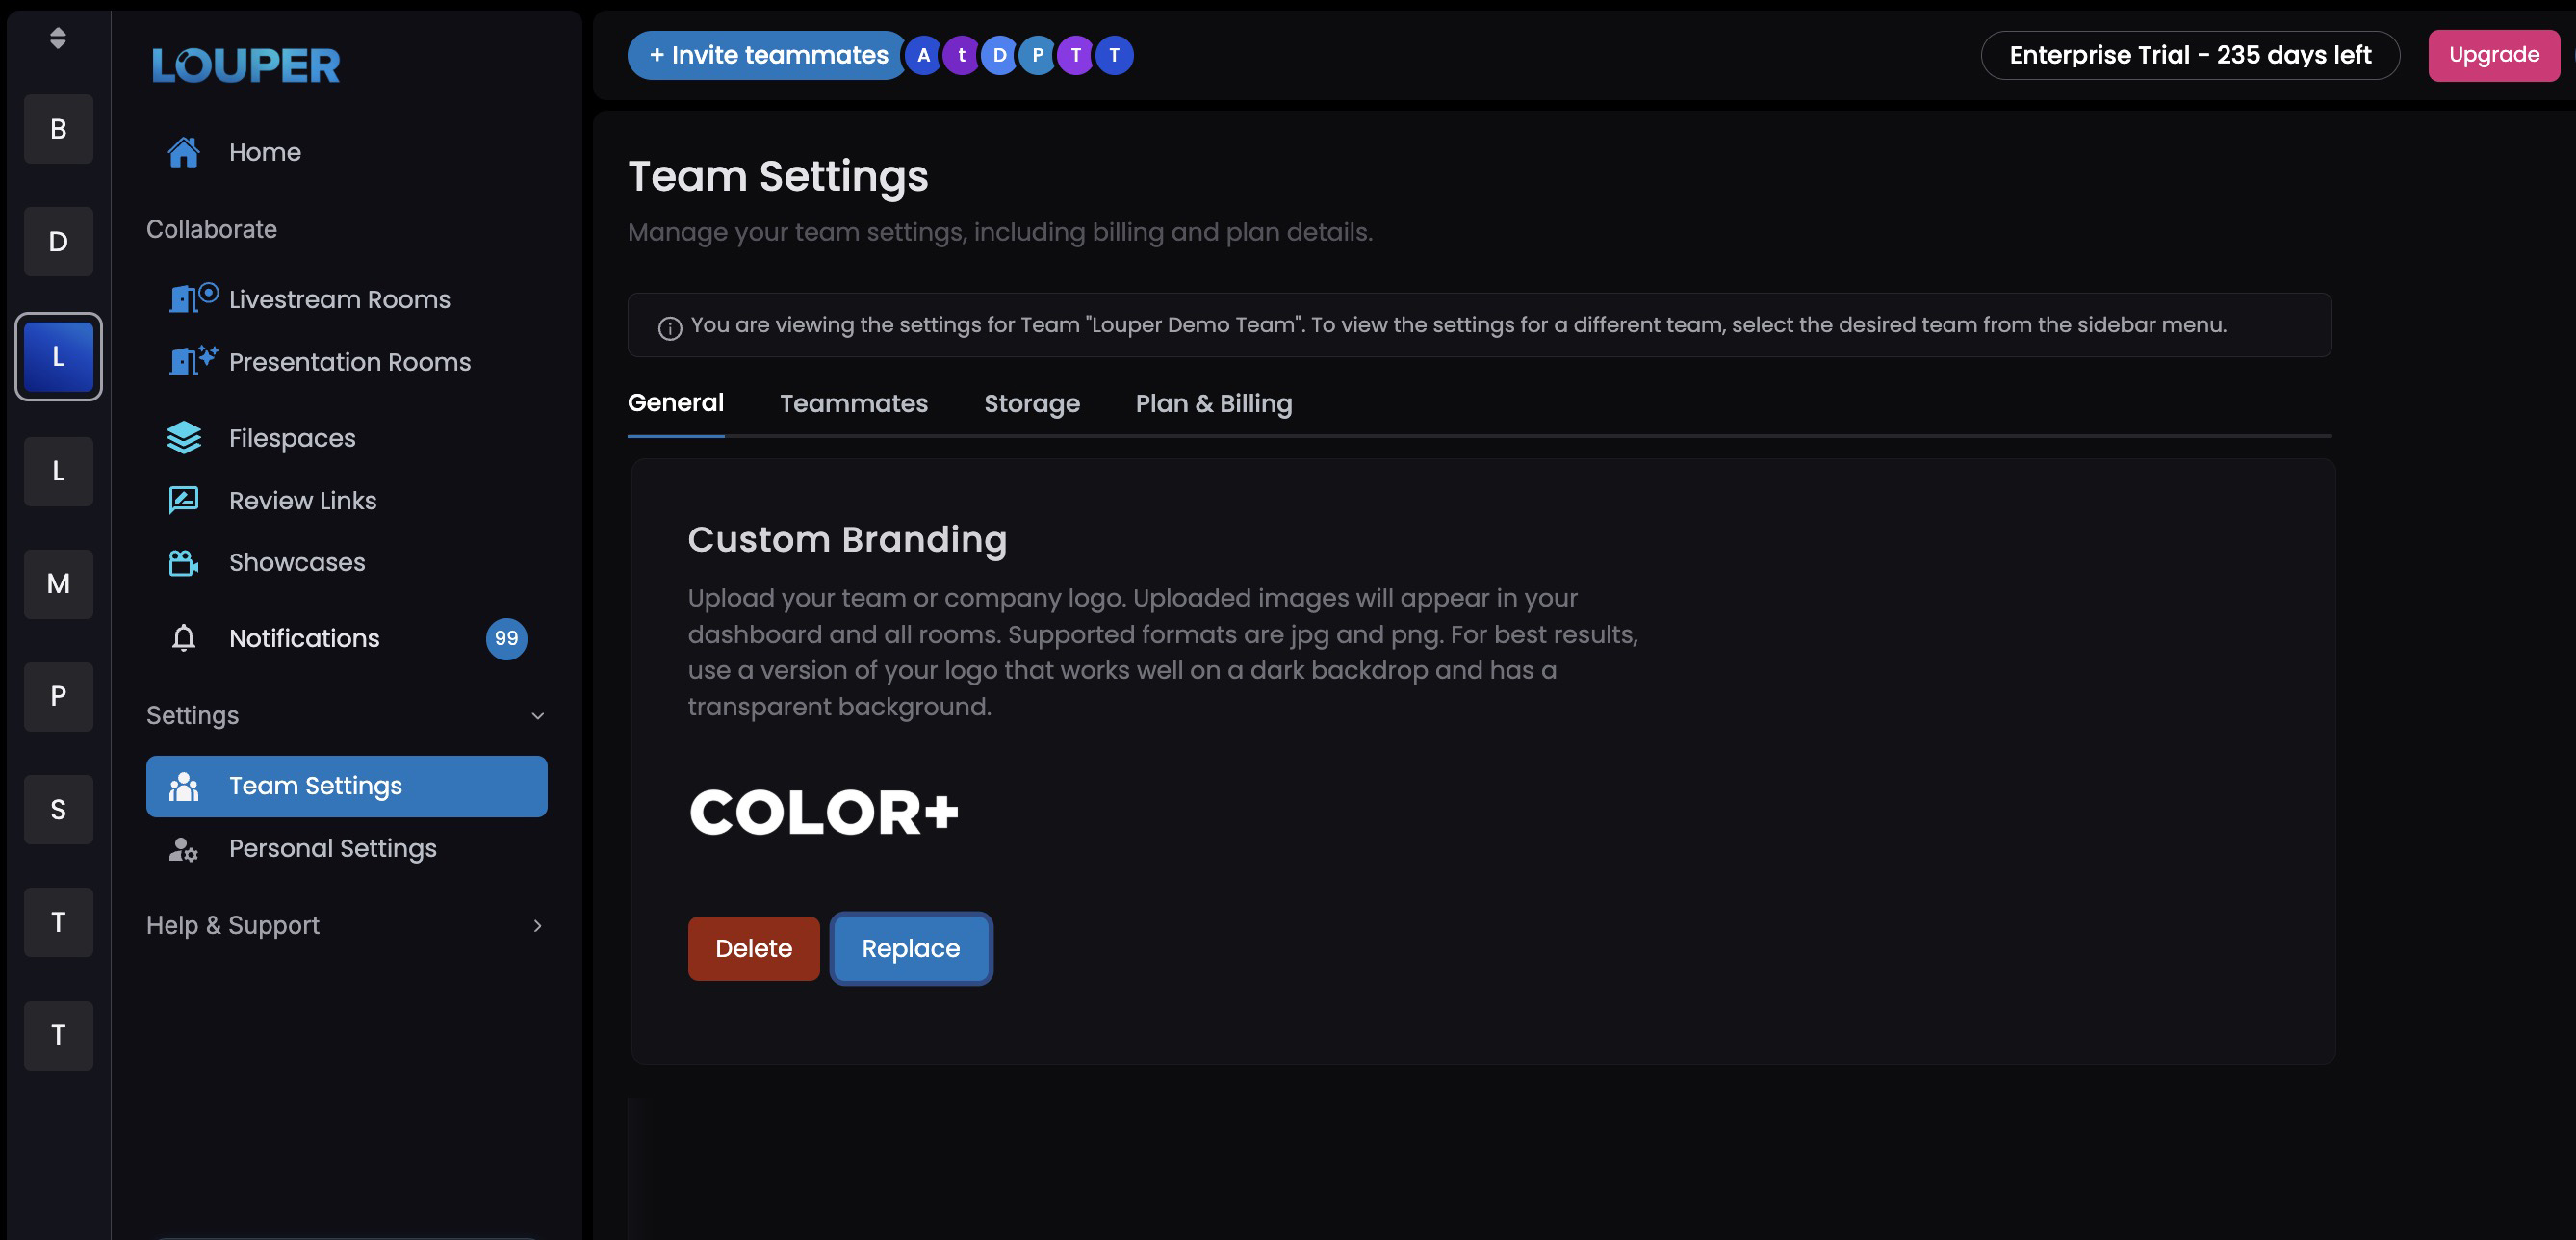Click purple T teammate avatar
Screen dimensions: 2576x1240
click(x=1076, y=55)
